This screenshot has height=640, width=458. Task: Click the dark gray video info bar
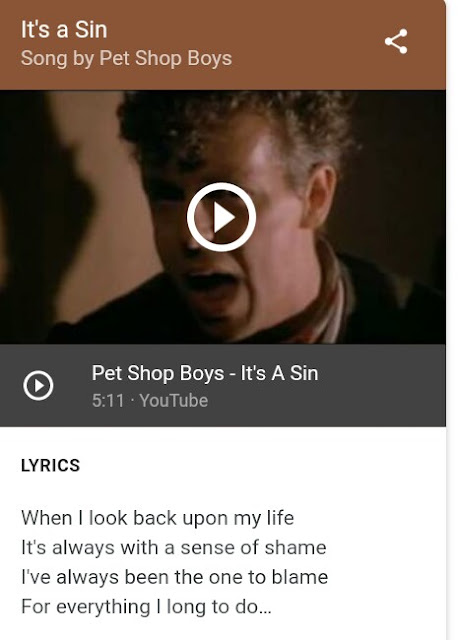pyautogui.click(x=223, y=385)
